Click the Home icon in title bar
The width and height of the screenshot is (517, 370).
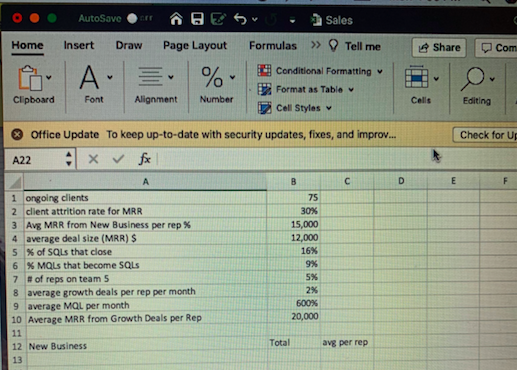[176, 19]
